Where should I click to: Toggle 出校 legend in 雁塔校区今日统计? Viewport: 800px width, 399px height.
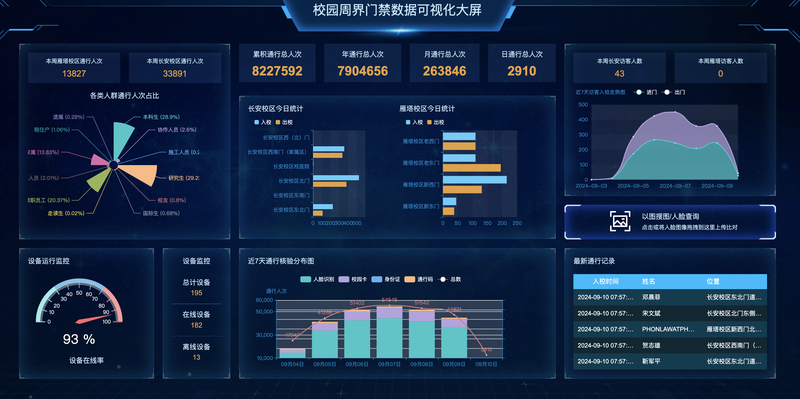tap(436, 122)
